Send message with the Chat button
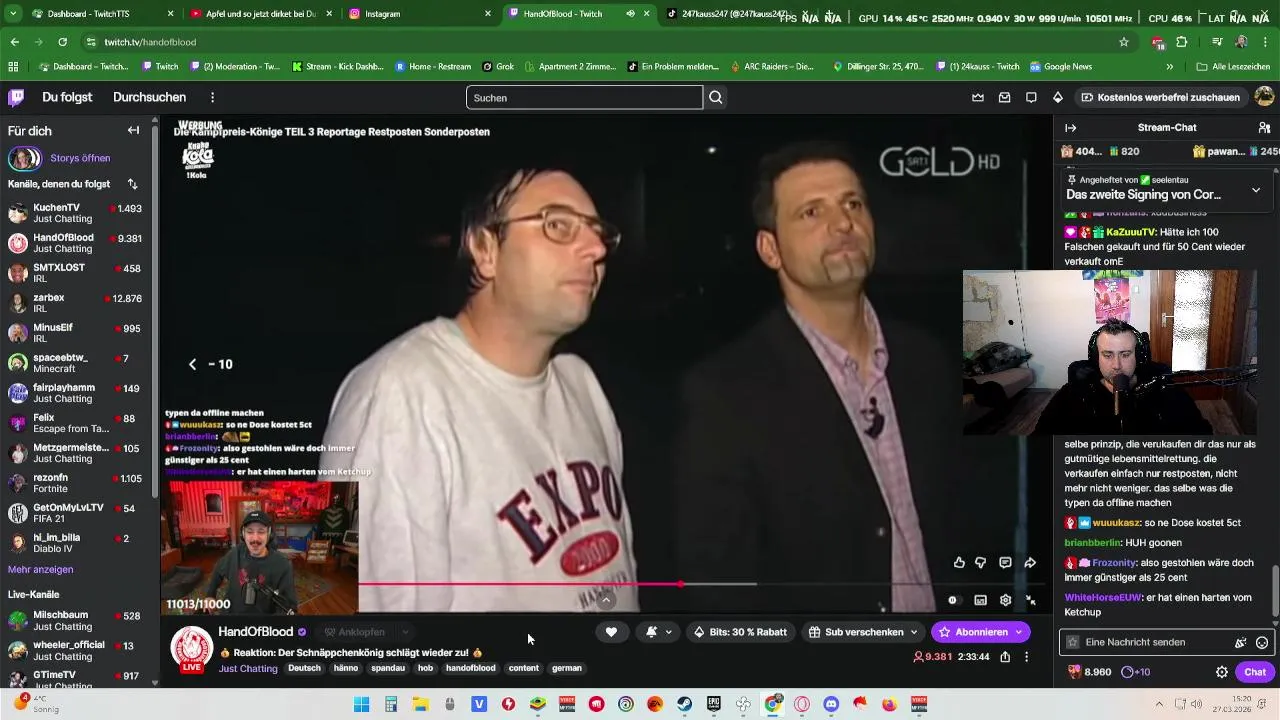Screen dimensions: 1280x720 pyautogui.click(x=1254, y=672)
